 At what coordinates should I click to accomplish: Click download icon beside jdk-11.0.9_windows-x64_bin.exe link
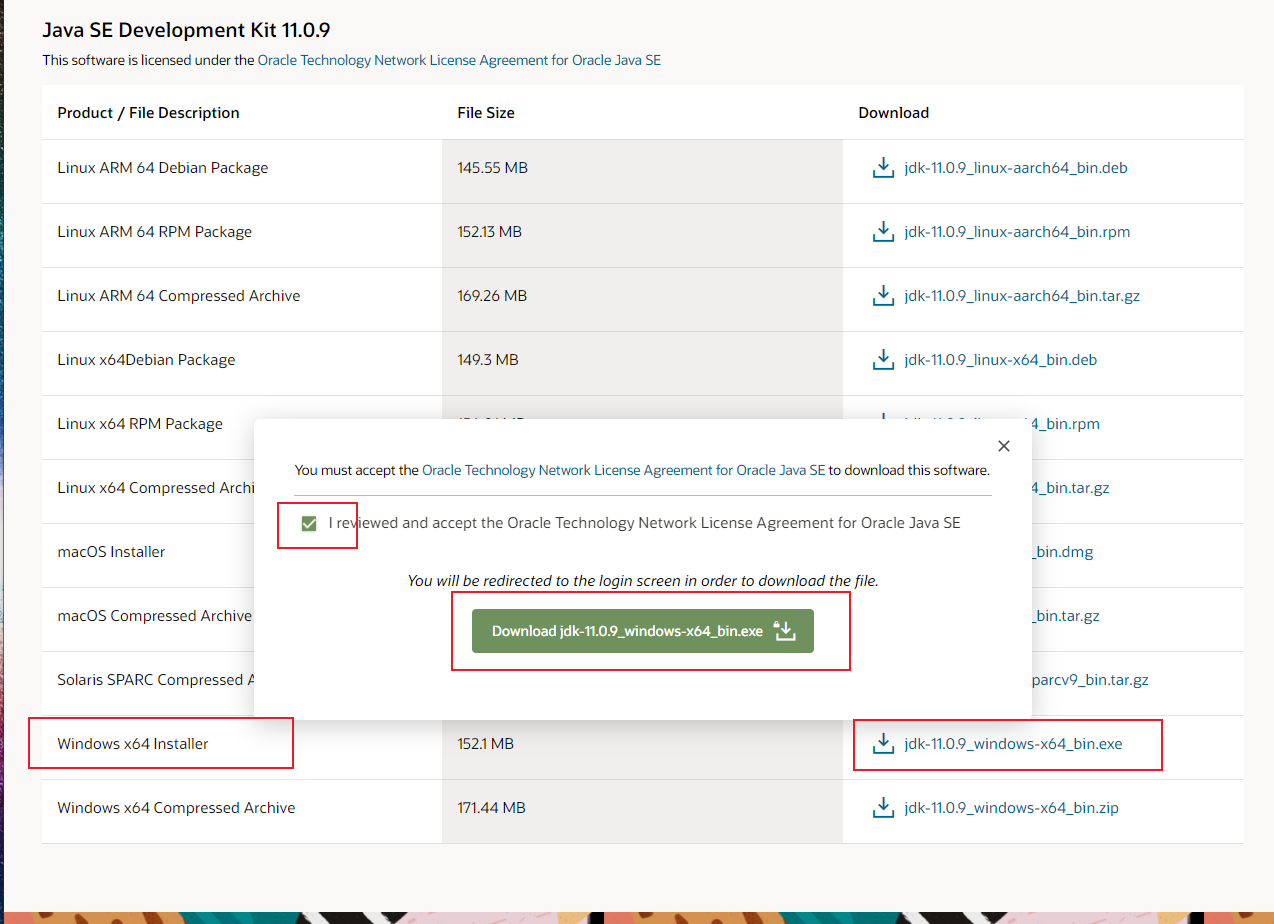click(883, 744)
